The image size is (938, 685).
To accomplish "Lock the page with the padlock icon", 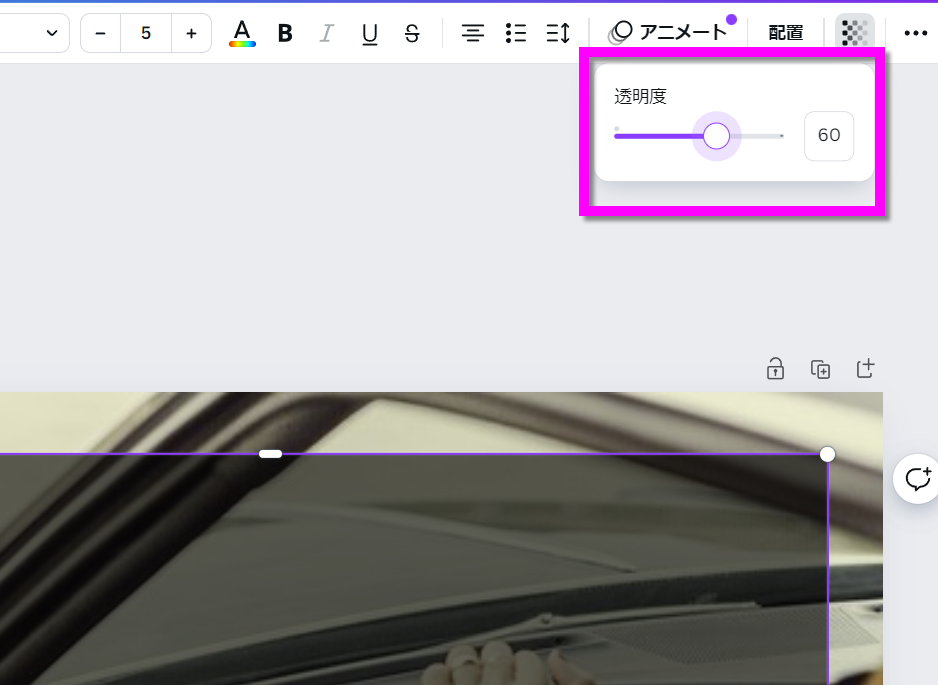I will coord(775,369).
